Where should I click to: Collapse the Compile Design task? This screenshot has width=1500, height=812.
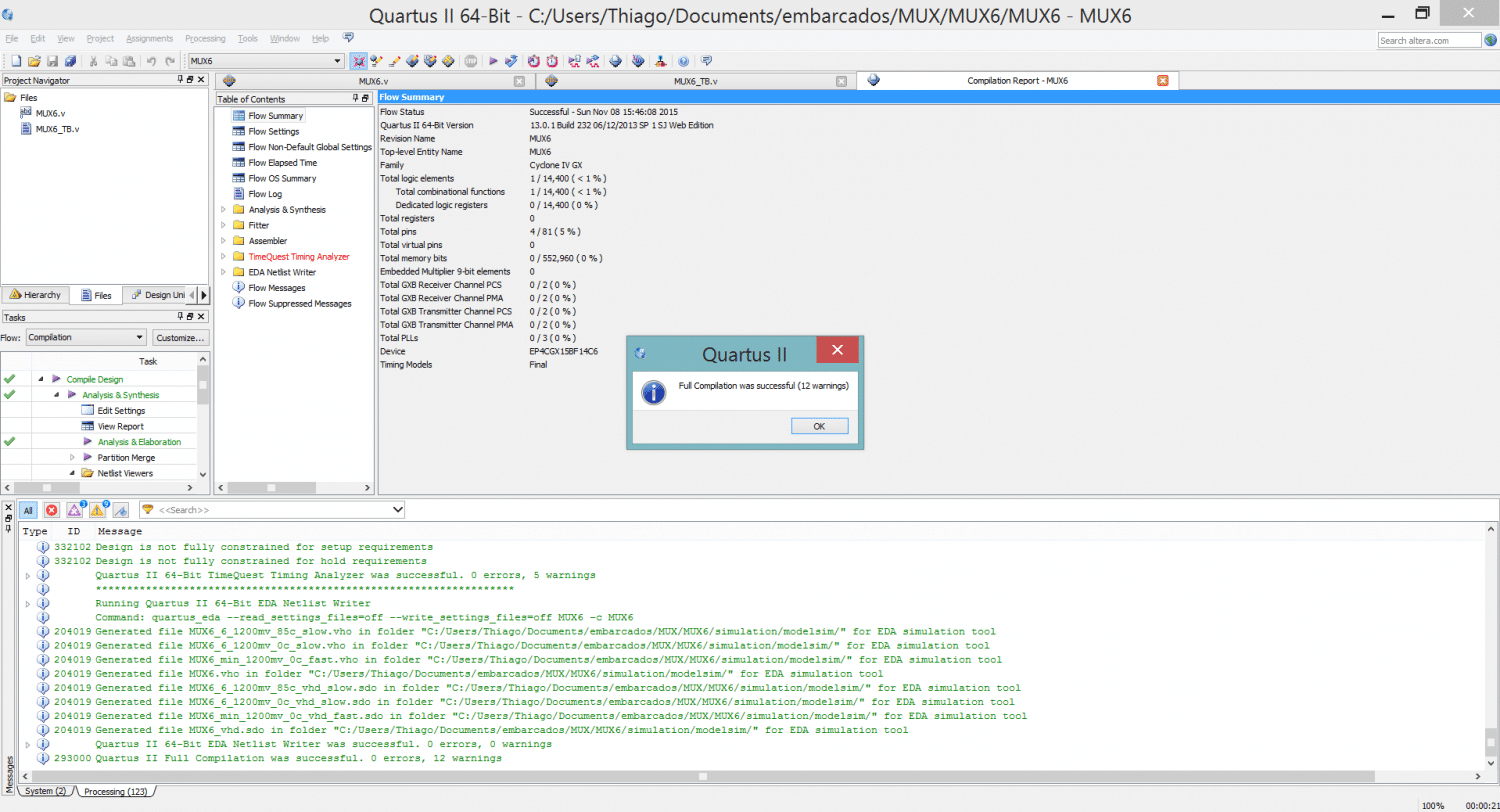(41, 379)
